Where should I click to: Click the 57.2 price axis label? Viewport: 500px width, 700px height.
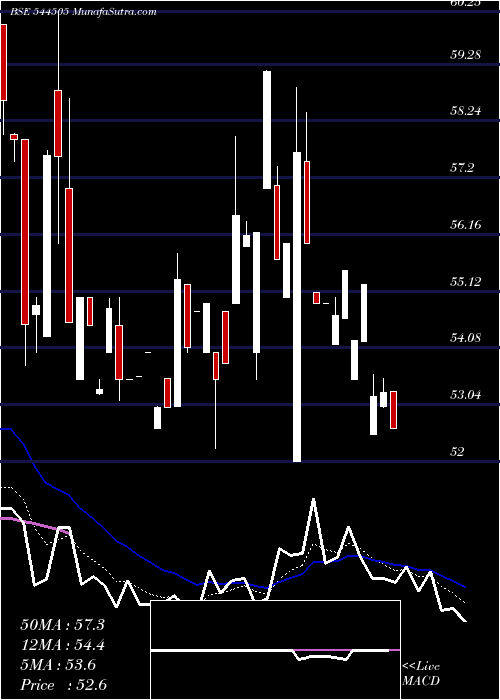(x=462, y=168)
